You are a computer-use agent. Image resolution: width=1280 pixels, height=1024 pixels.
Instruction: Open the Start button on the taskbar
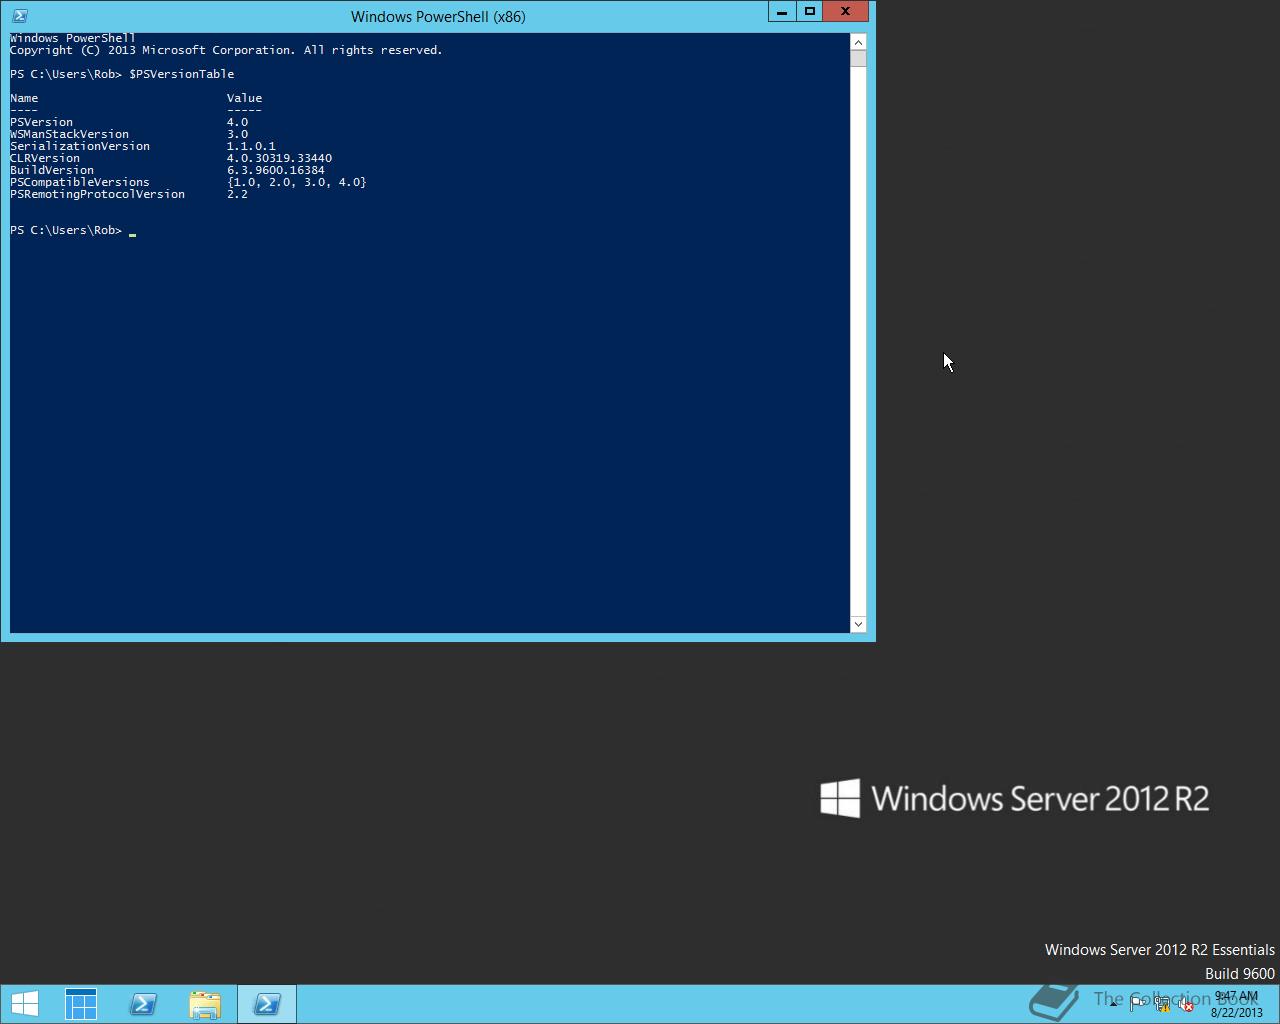coord(24,1004)
